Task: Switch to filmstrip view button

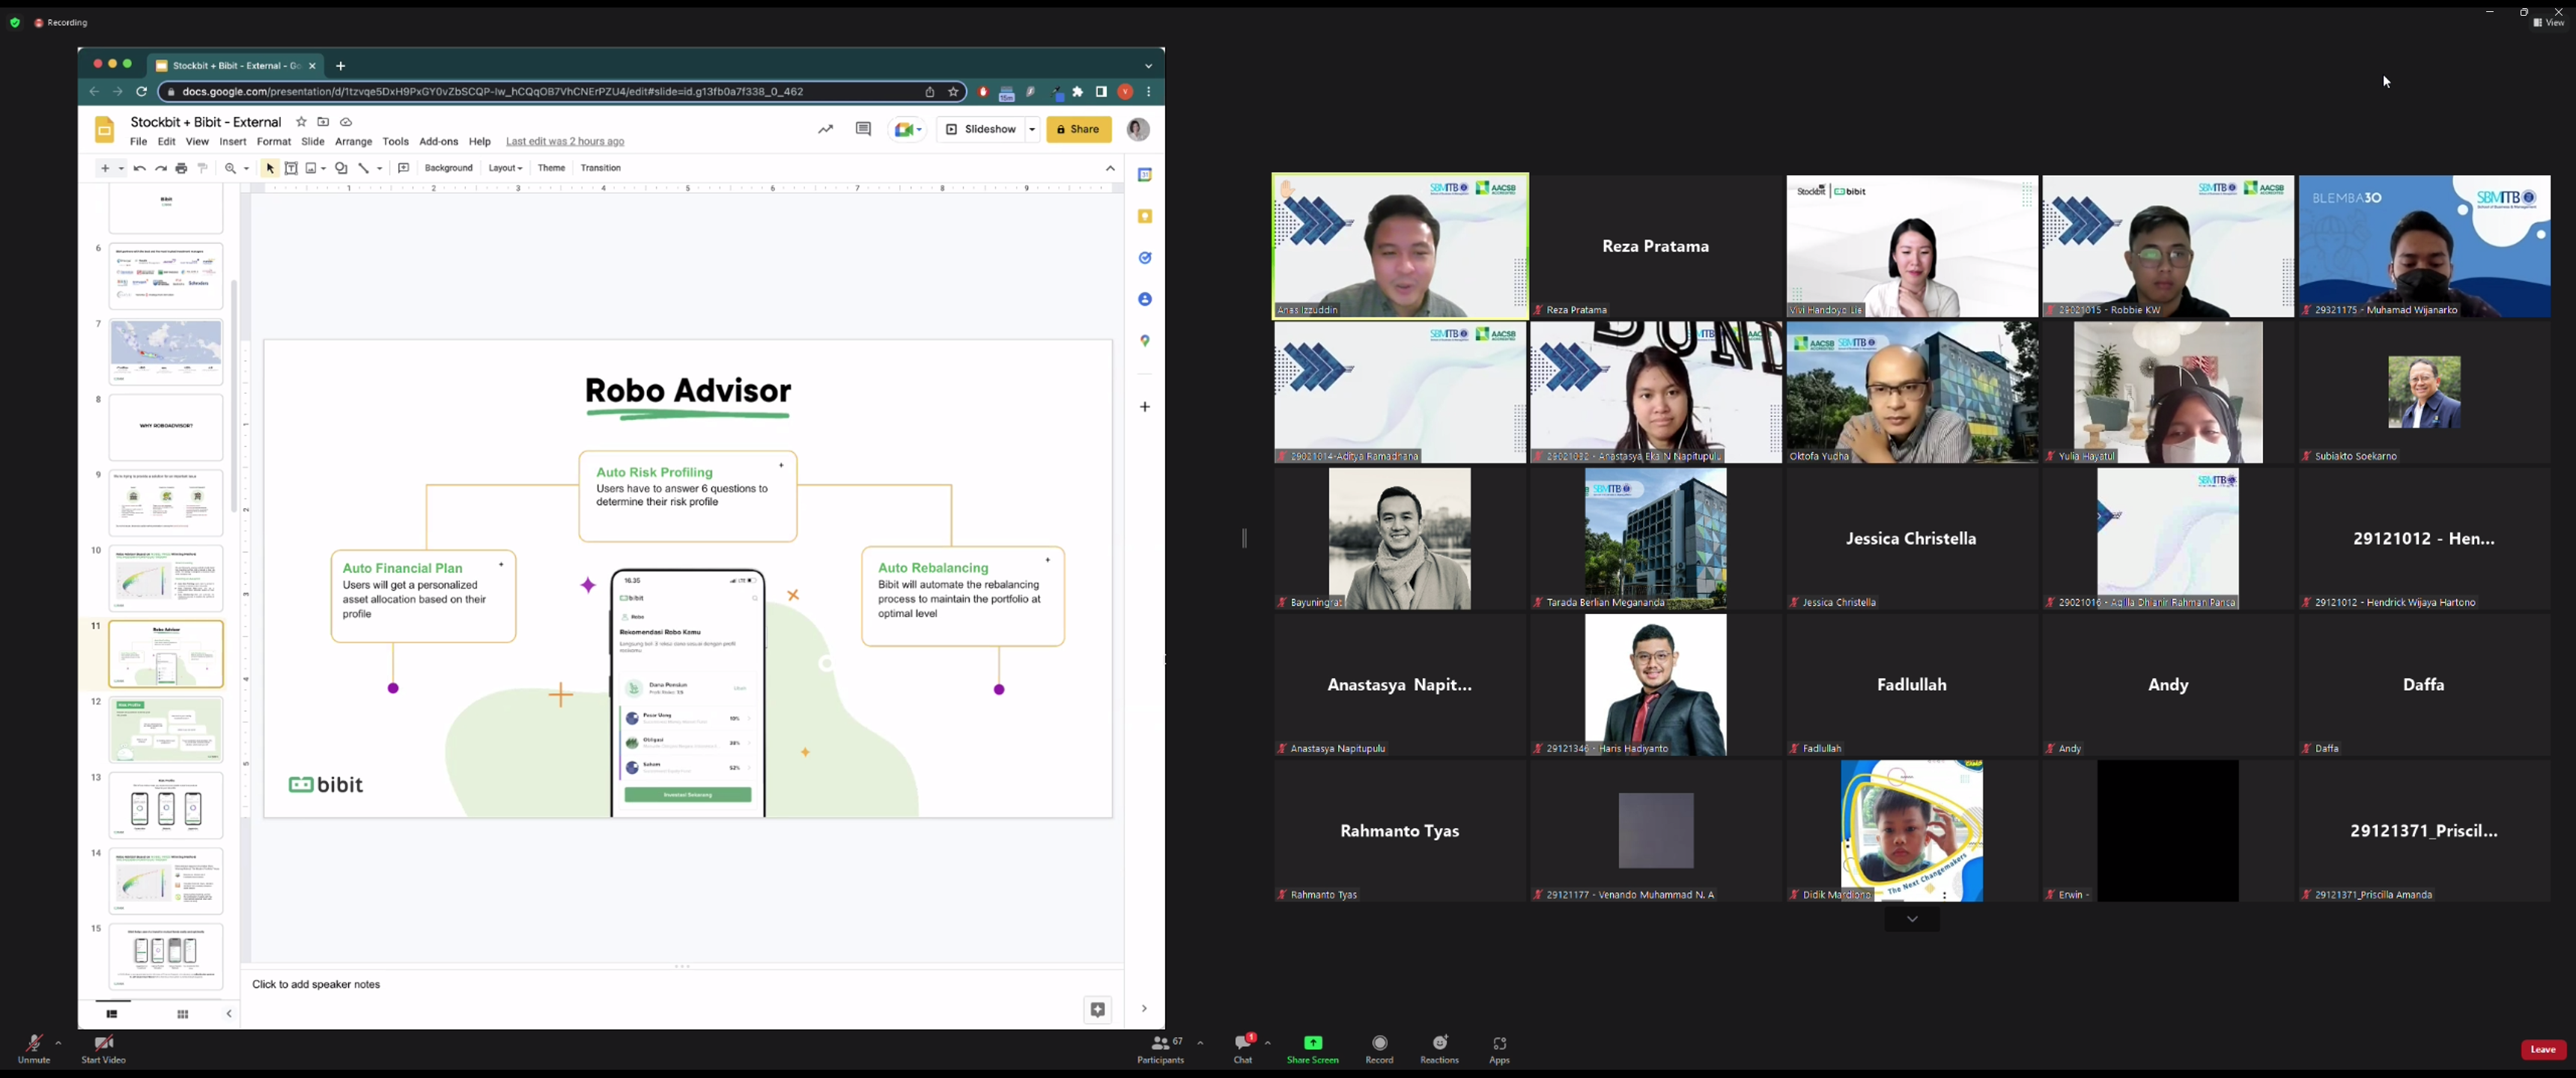Action: tap(112, 1014)
